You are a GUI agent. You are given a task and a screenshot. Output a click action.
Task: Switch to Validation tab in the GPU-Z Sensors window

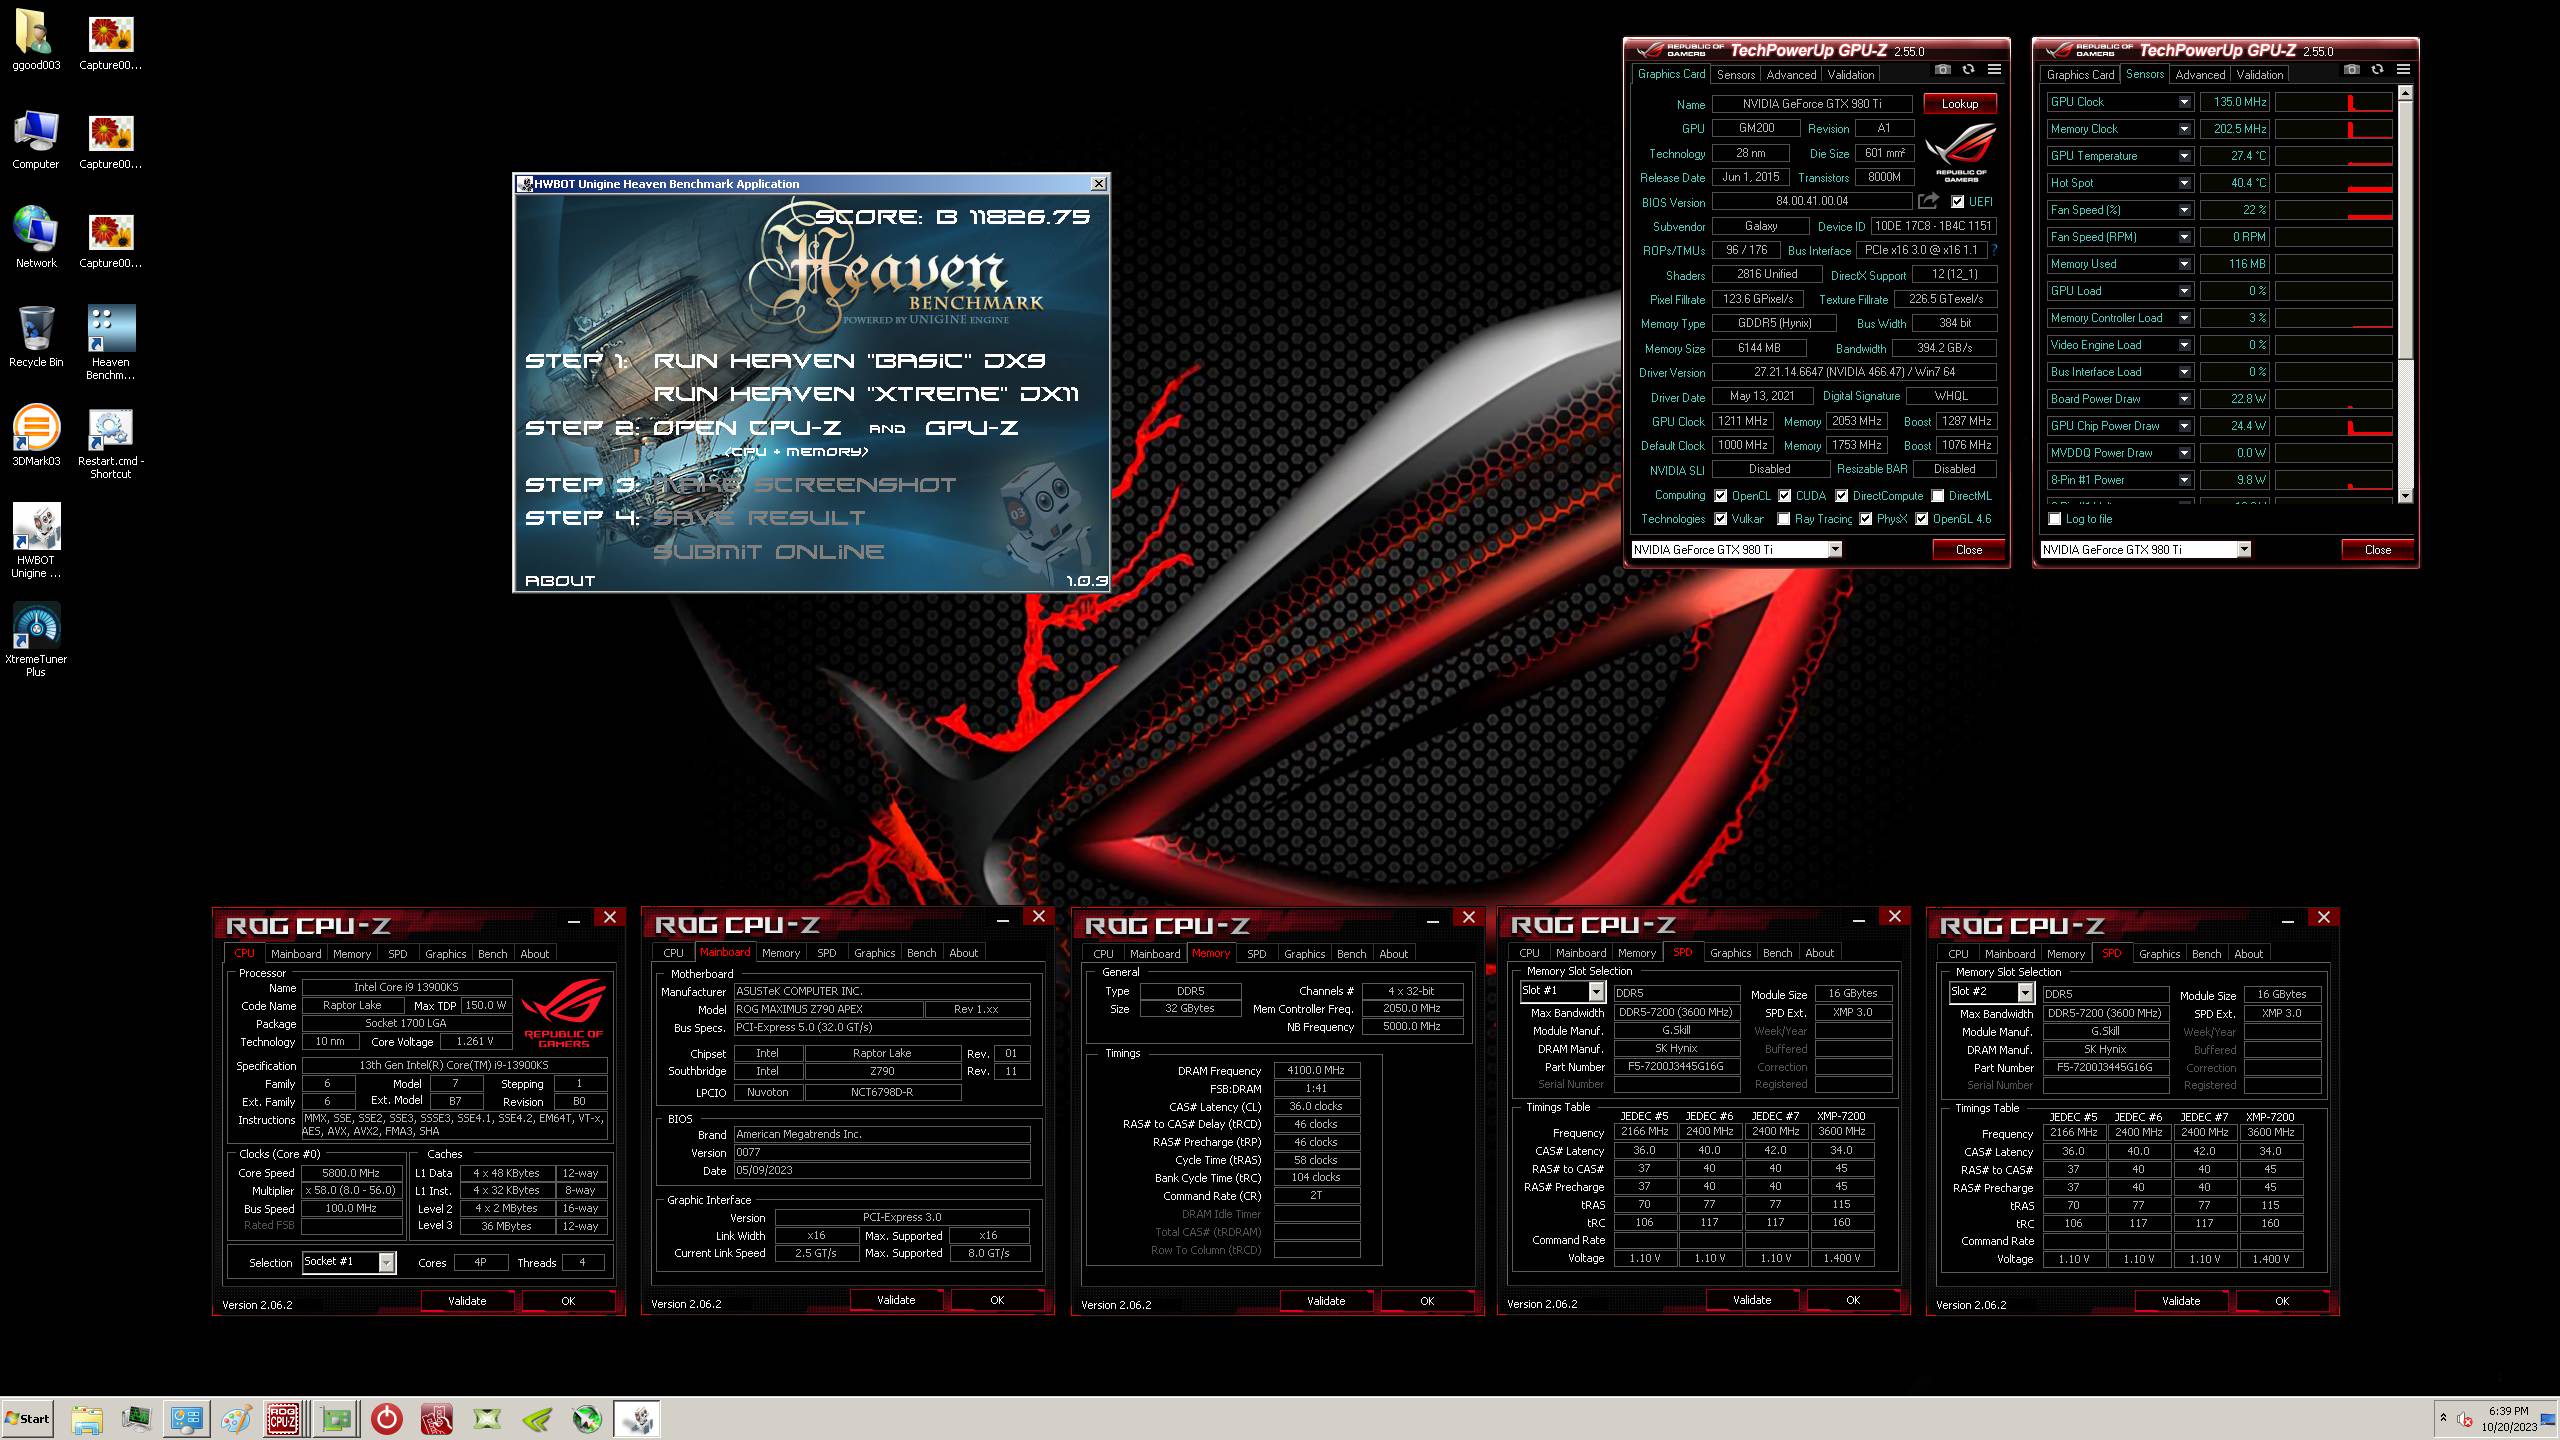pos(2260,75)
